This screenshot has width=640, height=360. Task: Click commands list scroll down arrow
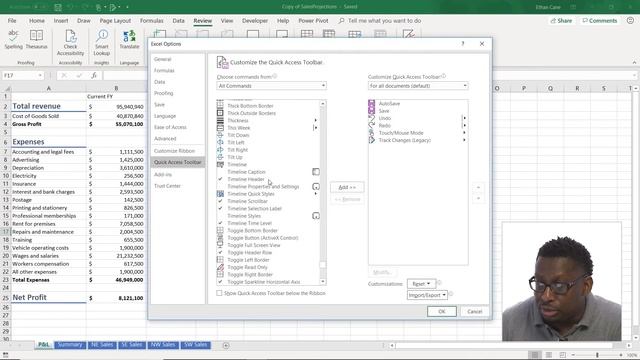point(323,282)
